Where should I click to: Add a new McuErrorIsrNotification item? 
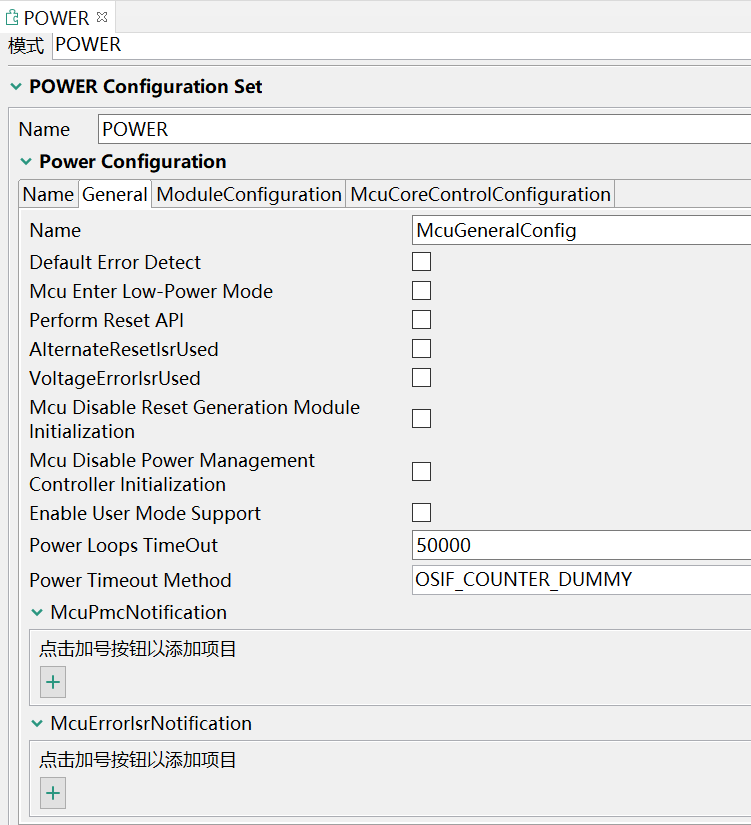[x=53, y=794]
